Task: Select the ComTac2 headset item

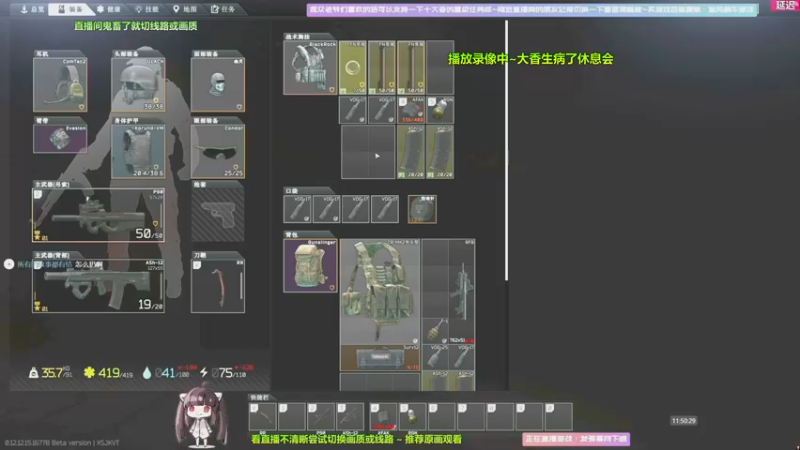Action: coord(60,85)
